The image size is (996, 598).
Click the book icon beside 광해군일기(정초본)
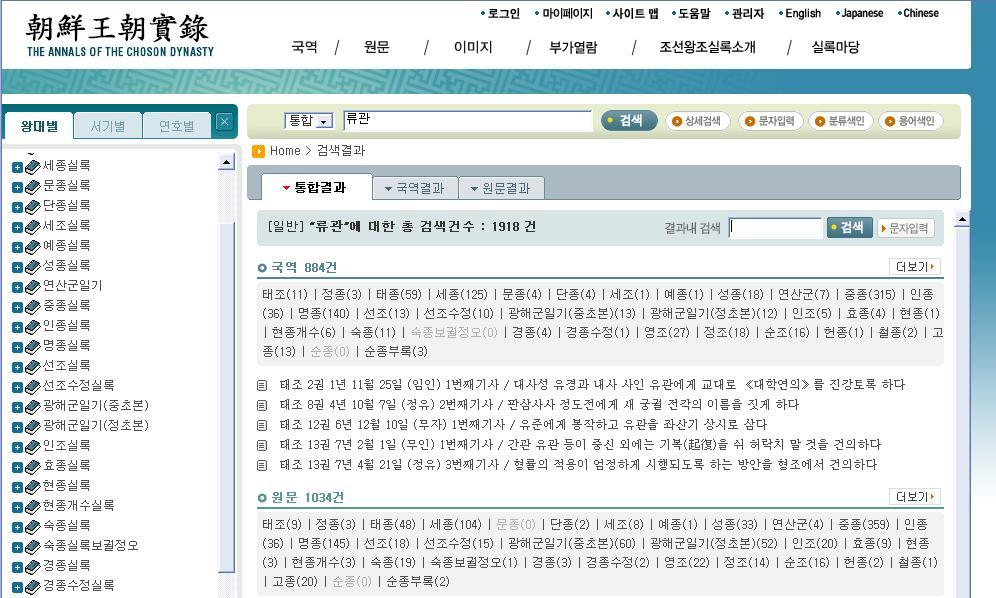32,428
